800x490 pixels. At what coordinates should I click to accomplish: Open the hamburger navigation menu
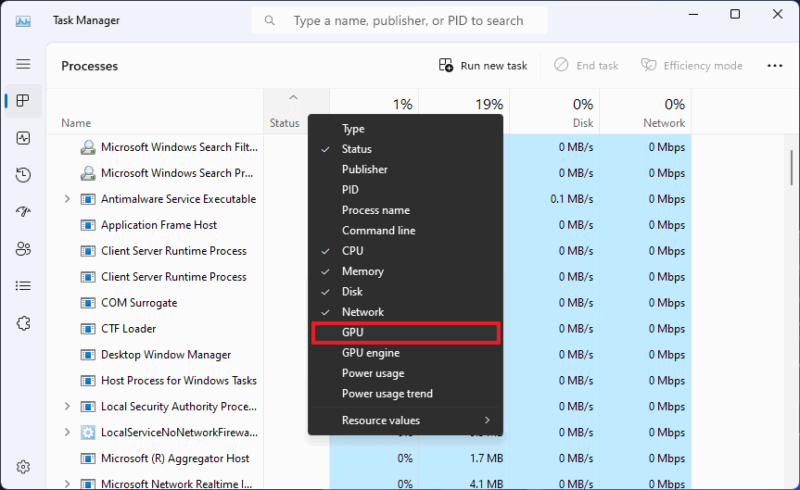pyautogui.click(x=23, y=64)
